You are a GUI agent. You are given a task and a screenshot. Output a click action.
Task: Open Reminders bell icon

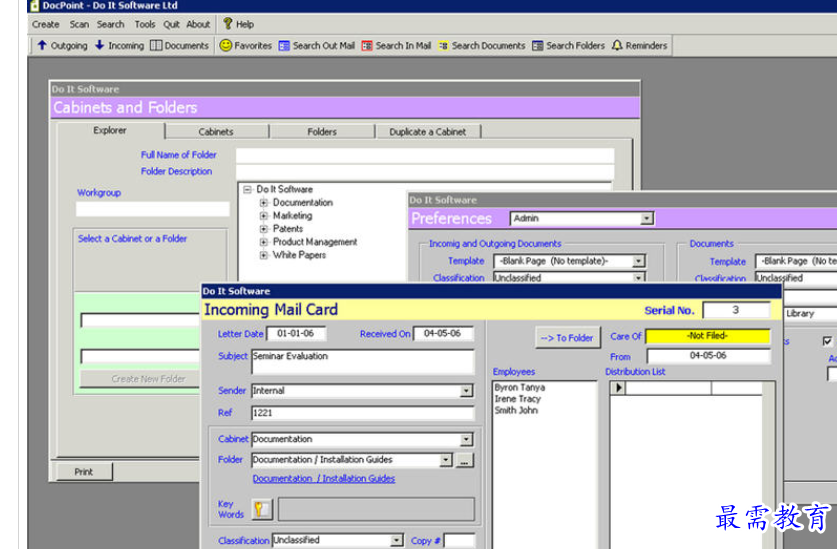coord(617,45)
